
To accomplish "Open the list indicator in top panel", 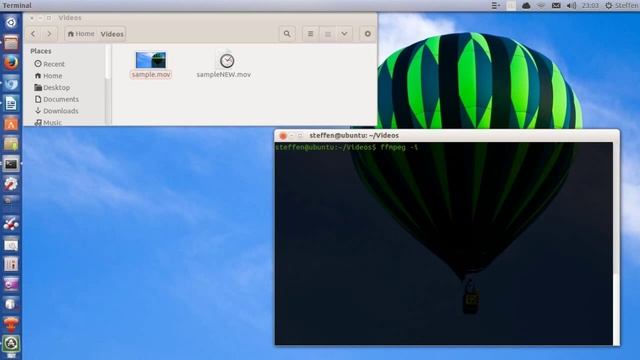I will pyautogui.click(x=495, y=5).
